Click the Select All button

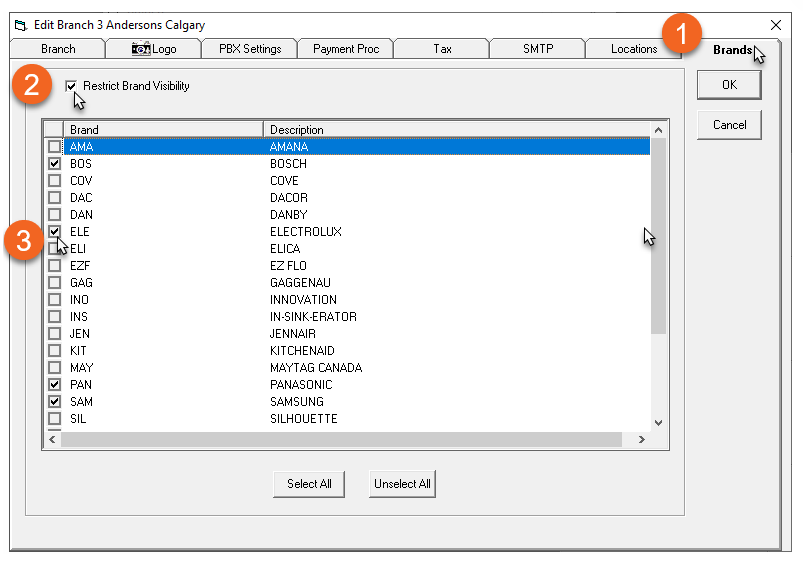pyautogui.click(x=309, y=484)
